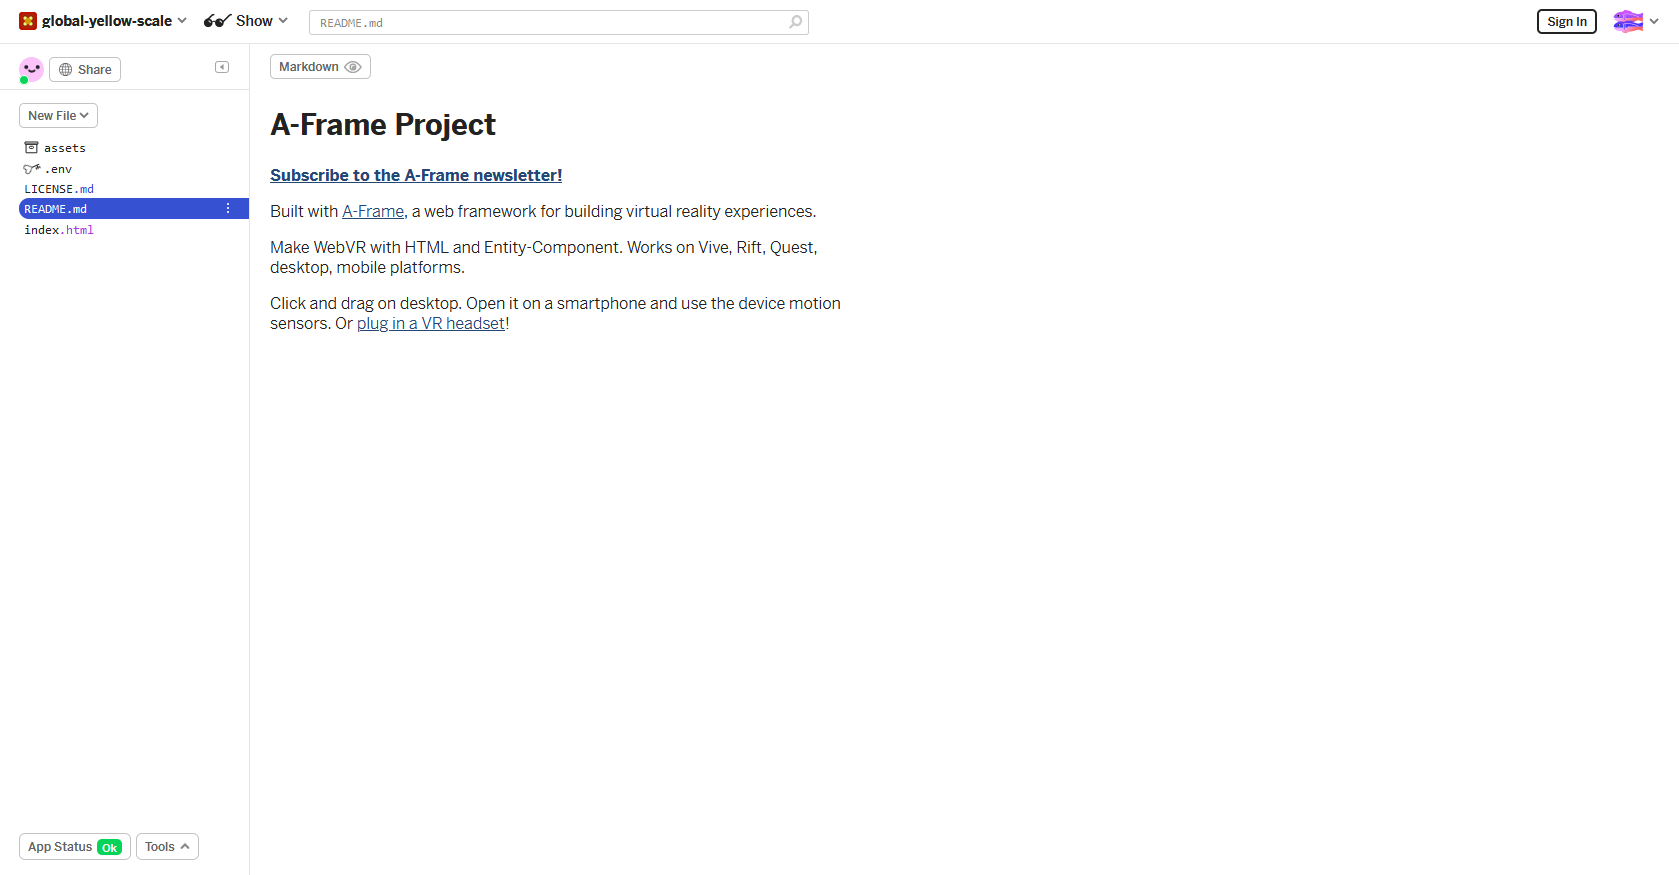Click the user avatar in sidebar
Viewport: 1679px width, 875px height.
pyautogui.click(x=31, y=69)
